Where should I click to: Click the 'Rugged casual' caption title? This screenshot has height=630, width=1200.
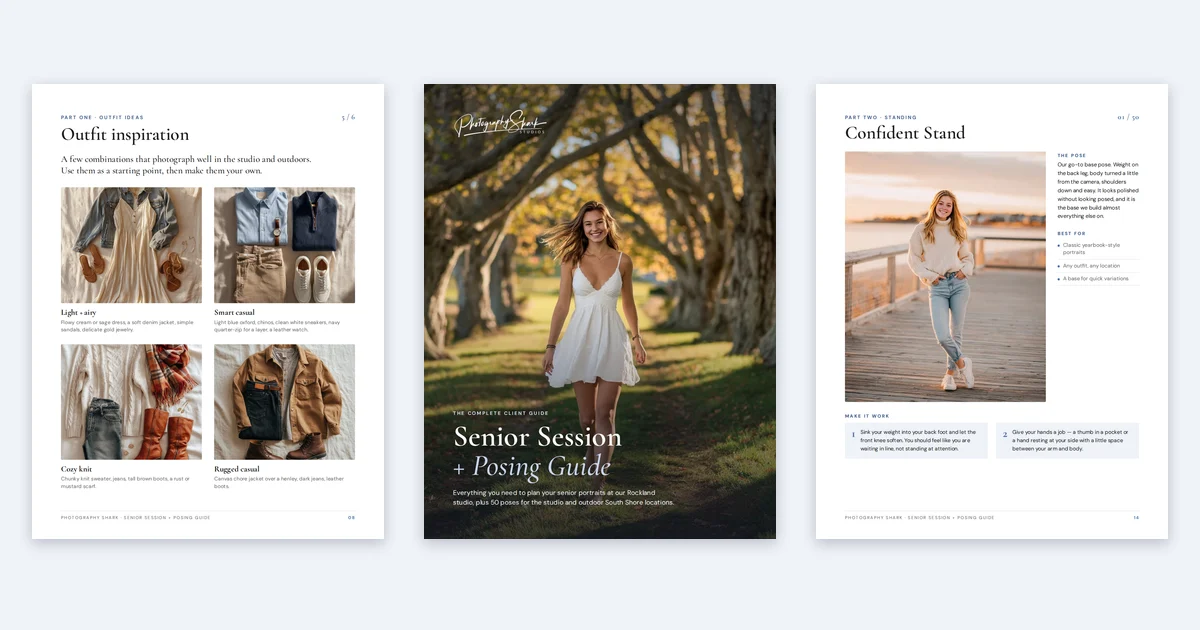pyautogui.click(x=237, y=469)
